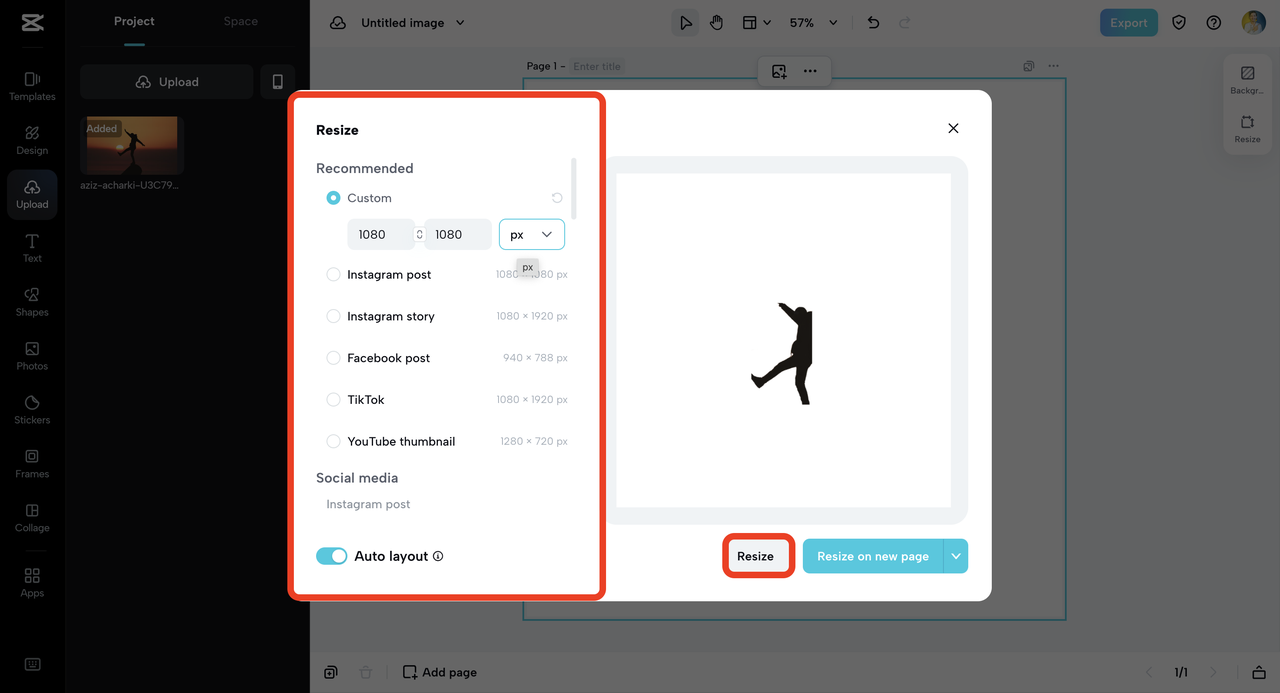
Task: Select the TikTok radio option
Action: pos(334,399)
